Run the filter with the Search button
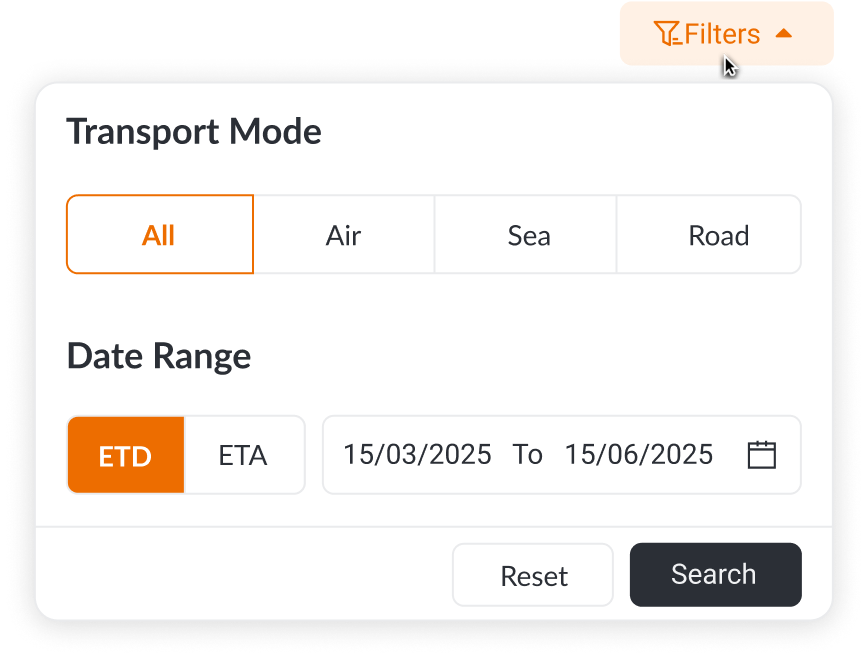Viewport: 865px width, 657px height. click(x=714, y=575)
